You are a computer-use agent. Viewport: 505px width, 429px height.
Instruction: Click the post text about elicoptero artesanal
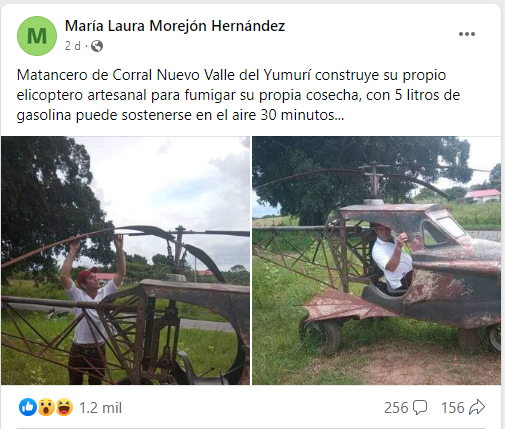pos(238,95)
